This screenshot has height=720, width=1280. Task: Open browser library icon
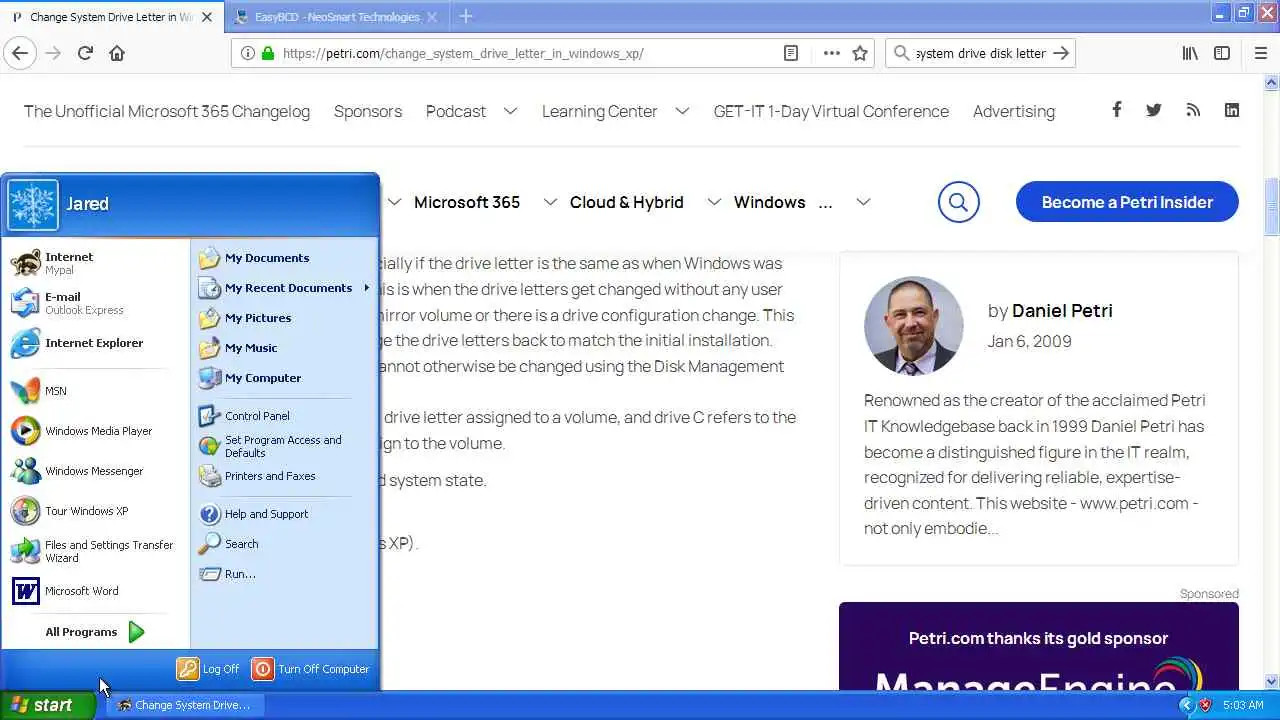(1190, 53)
